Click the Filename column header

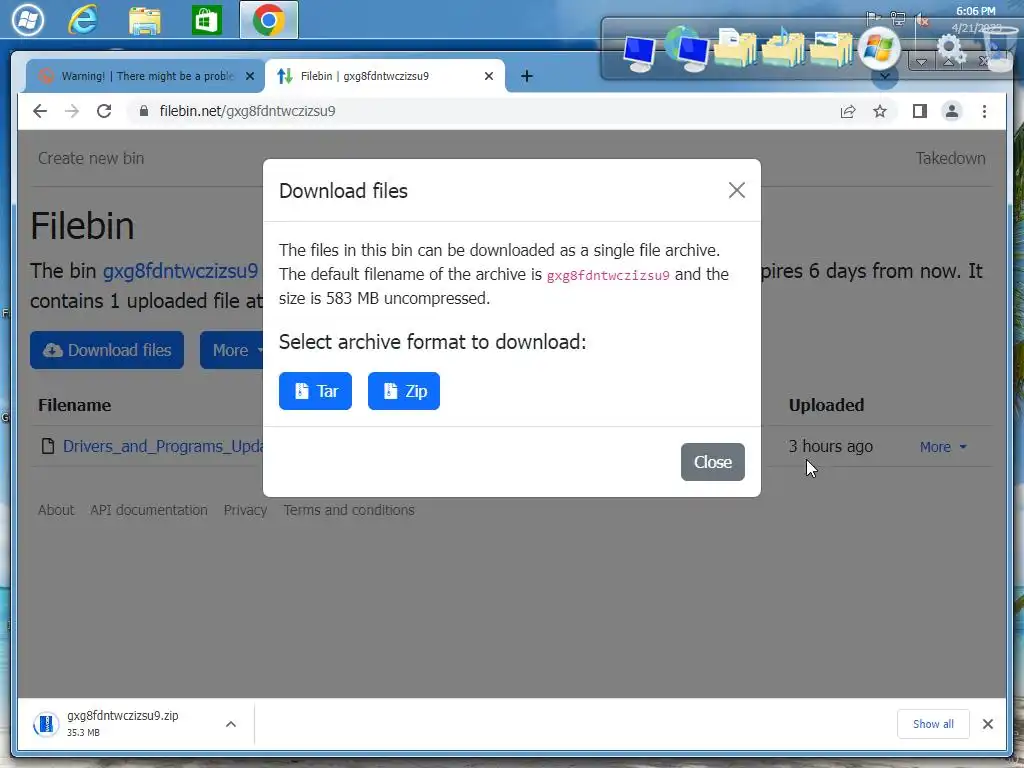point(74,406)
